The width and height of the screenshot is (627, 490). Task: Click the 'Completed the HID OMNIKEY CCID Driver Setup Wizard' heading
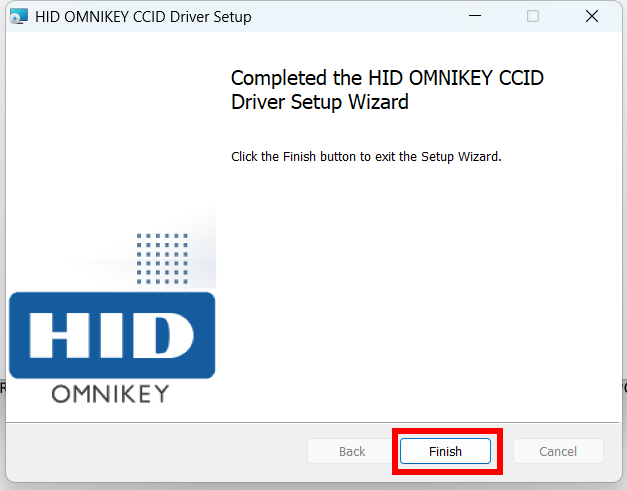tap(387, 90)
